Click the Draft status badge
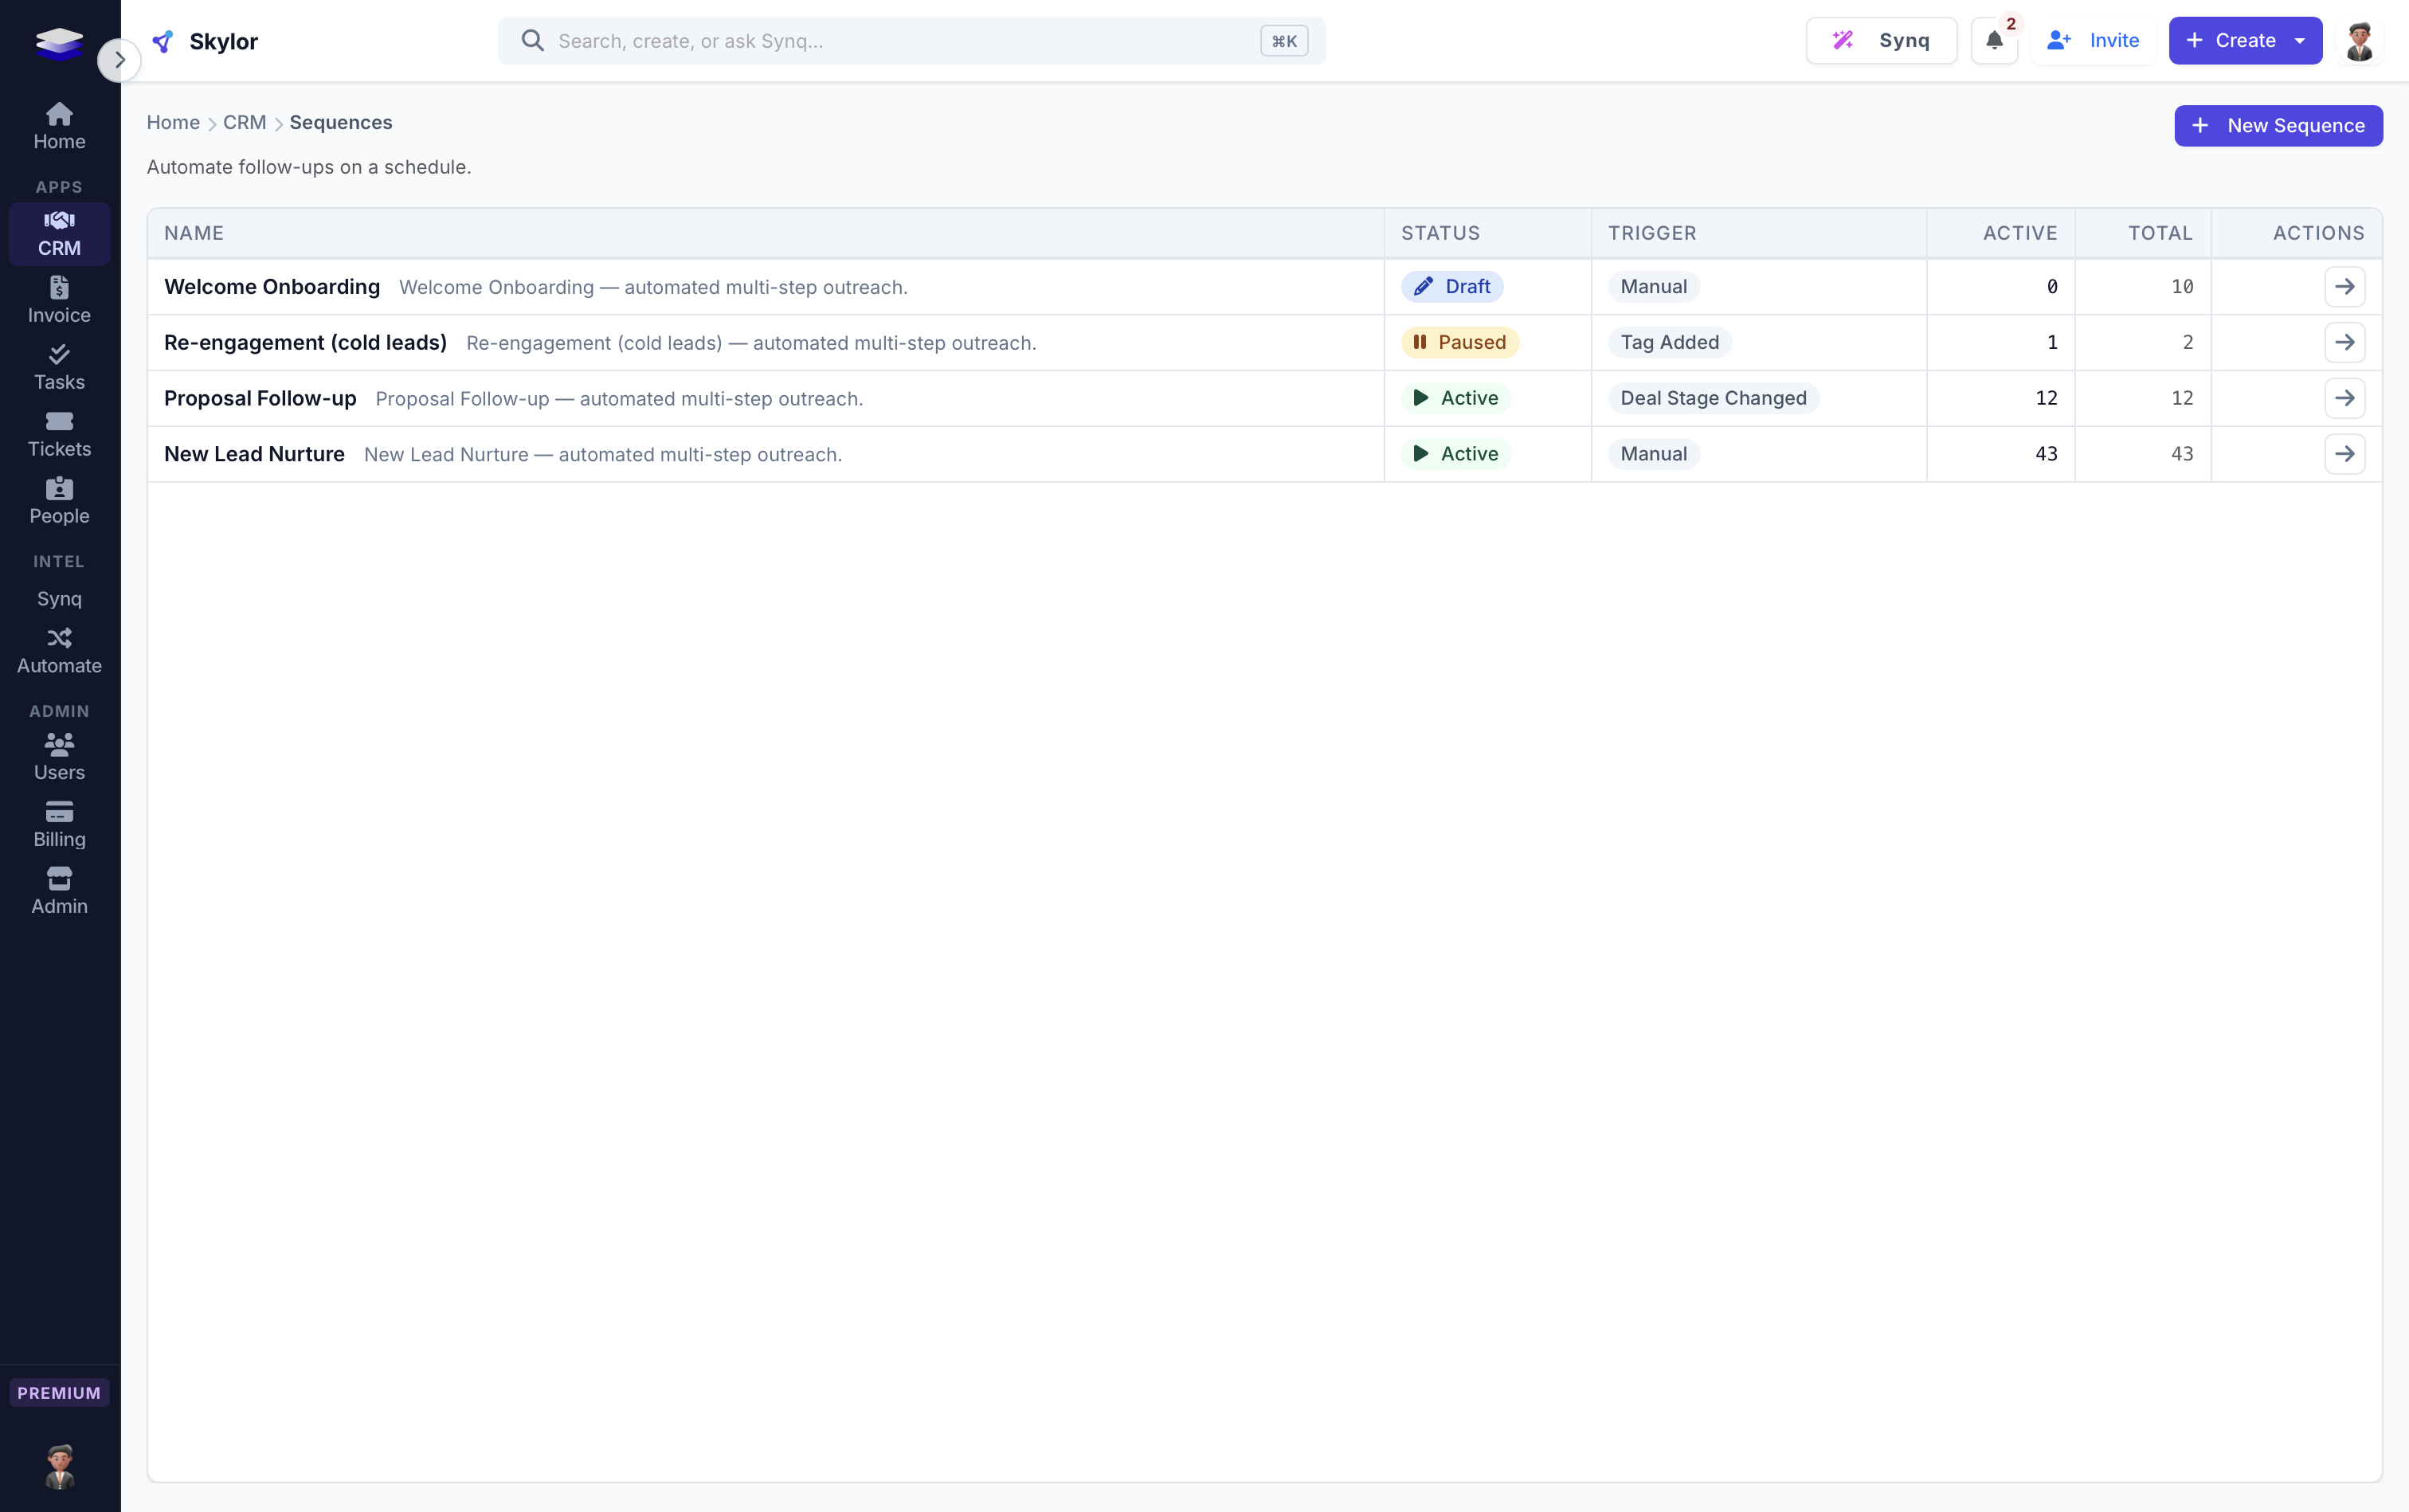This screenshot has height=1512, width=2409. [1452, 287]
